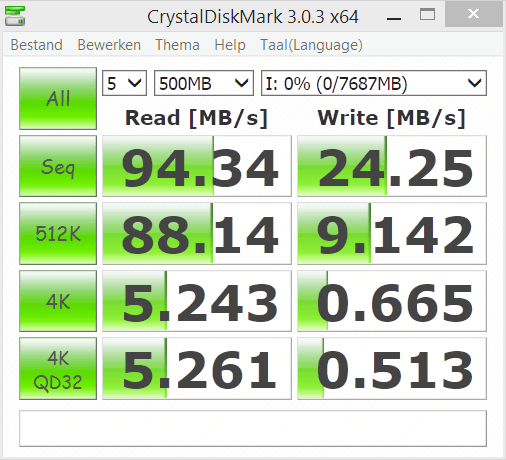This screenshot has width=506, height=460.
Task: Click the 512K write result 9.142
Action: [392, 233]
